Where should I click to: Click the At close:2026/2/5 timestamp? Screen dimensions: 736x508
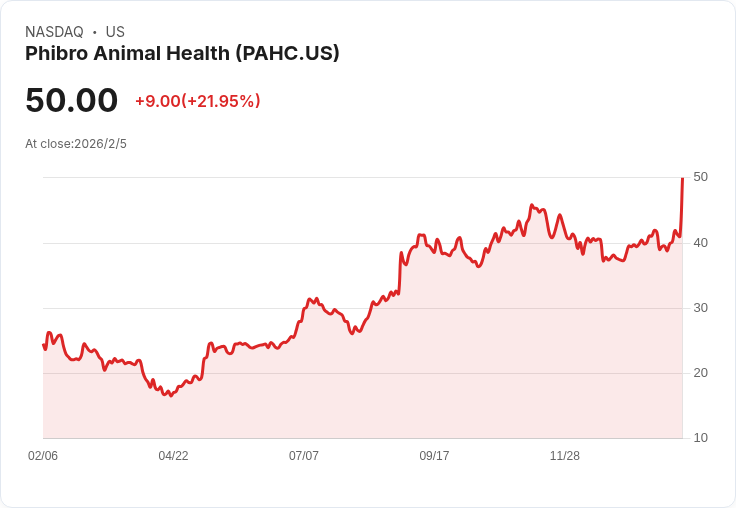[76, 144]
